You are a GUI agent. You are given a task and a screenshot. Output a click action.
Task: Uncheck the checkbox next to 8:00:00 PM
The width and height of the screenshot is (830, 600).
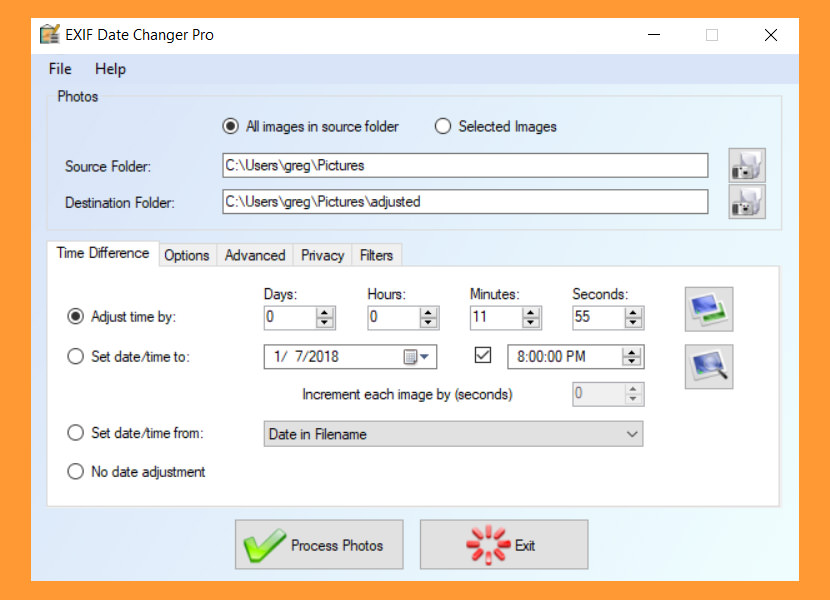click(483, 356)
